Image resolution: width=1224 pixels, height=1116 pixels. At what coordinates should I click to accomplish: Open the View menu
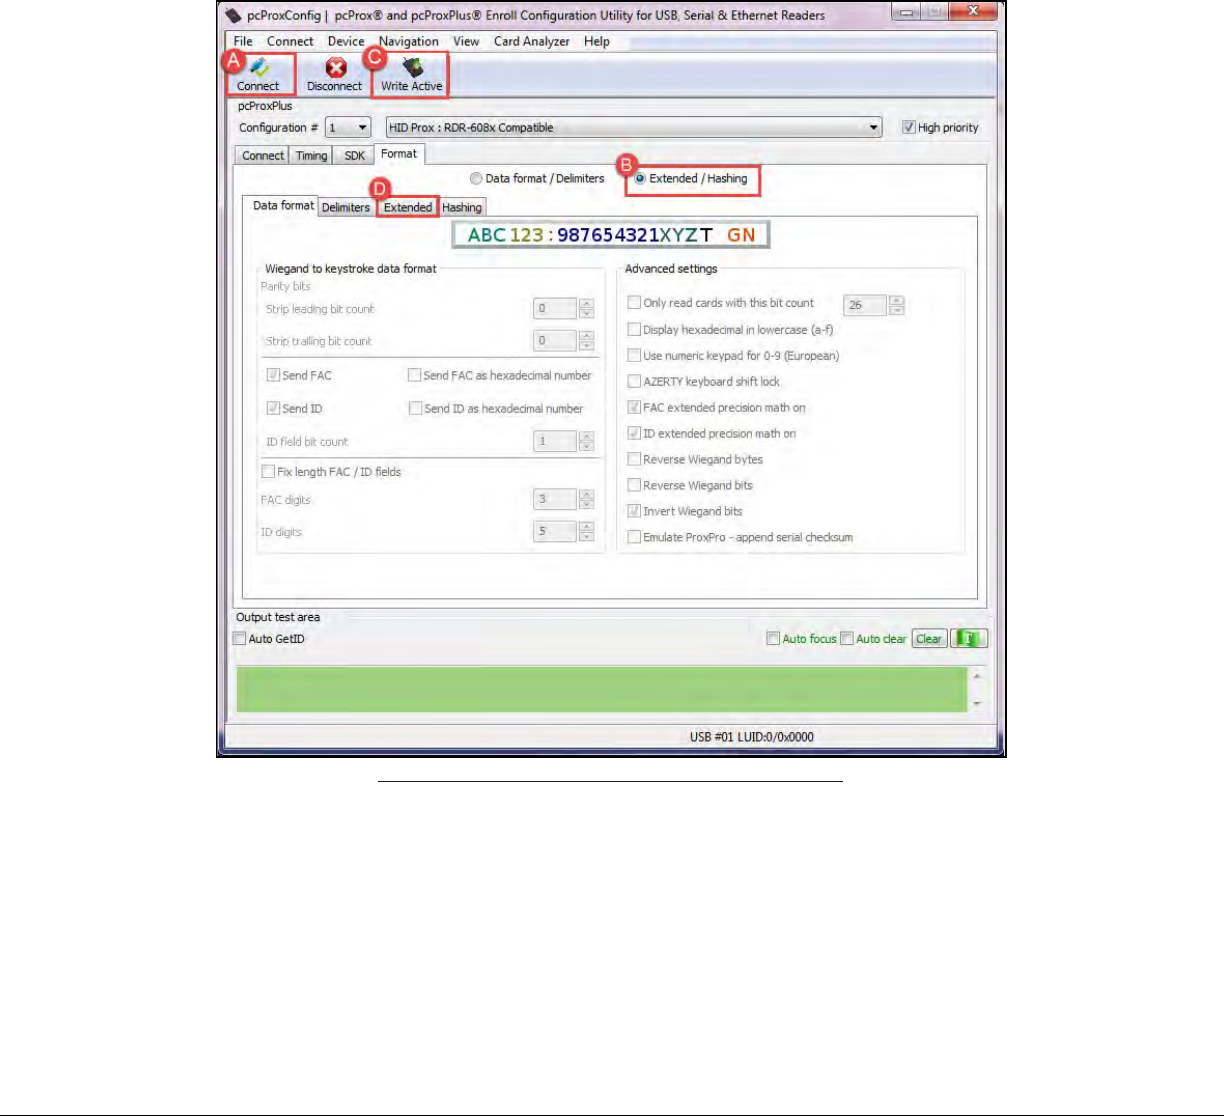pyautogui.click(x=466, y=42)
